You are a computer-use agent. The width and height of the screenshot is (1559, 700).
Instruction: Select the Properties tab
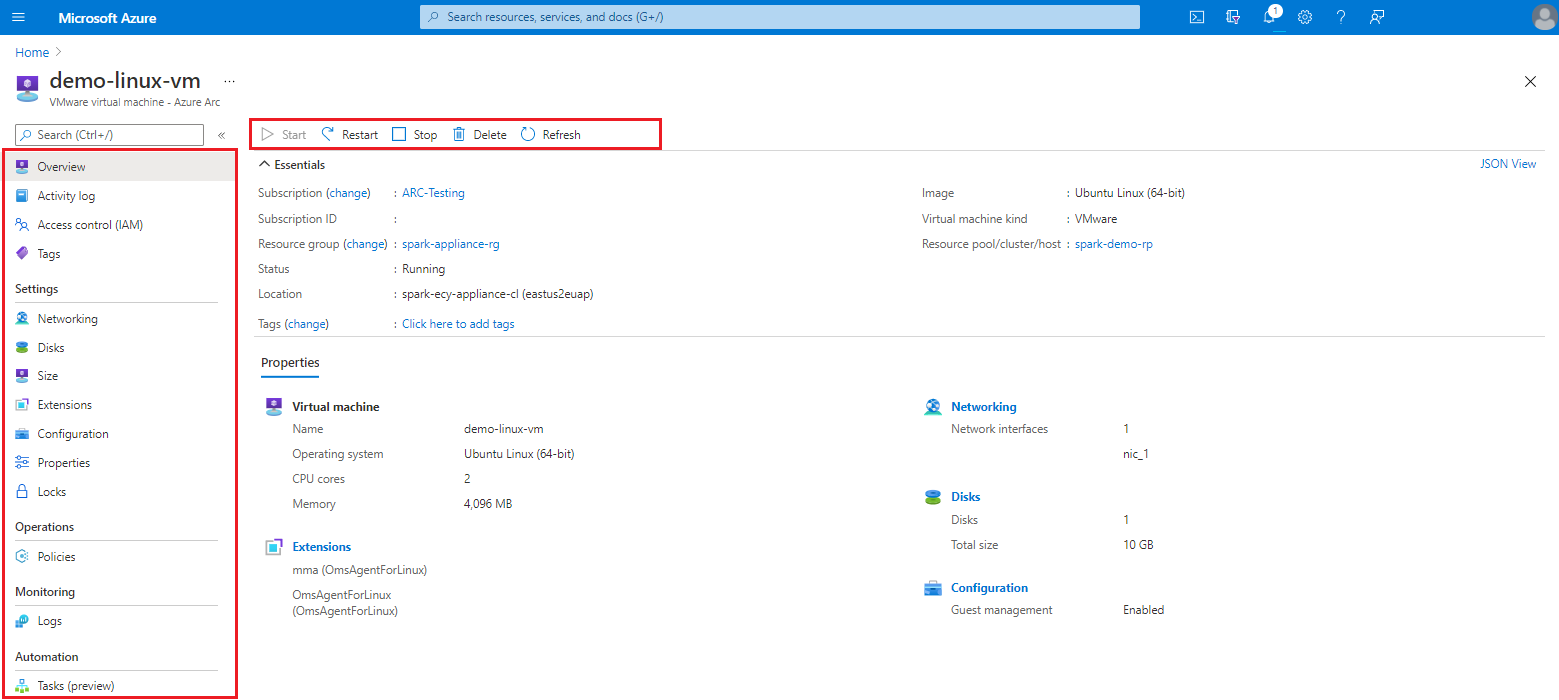click(290, 363)
